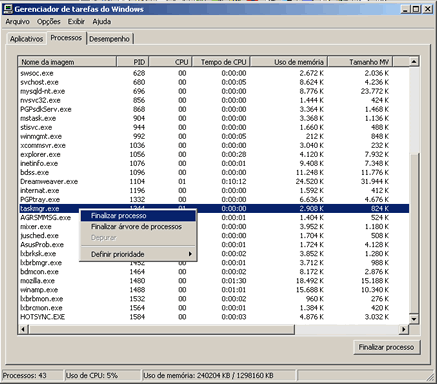This screenshot has width=437, height=384.
Task: Select the mstask.exe process
Action: pos(214,118)
